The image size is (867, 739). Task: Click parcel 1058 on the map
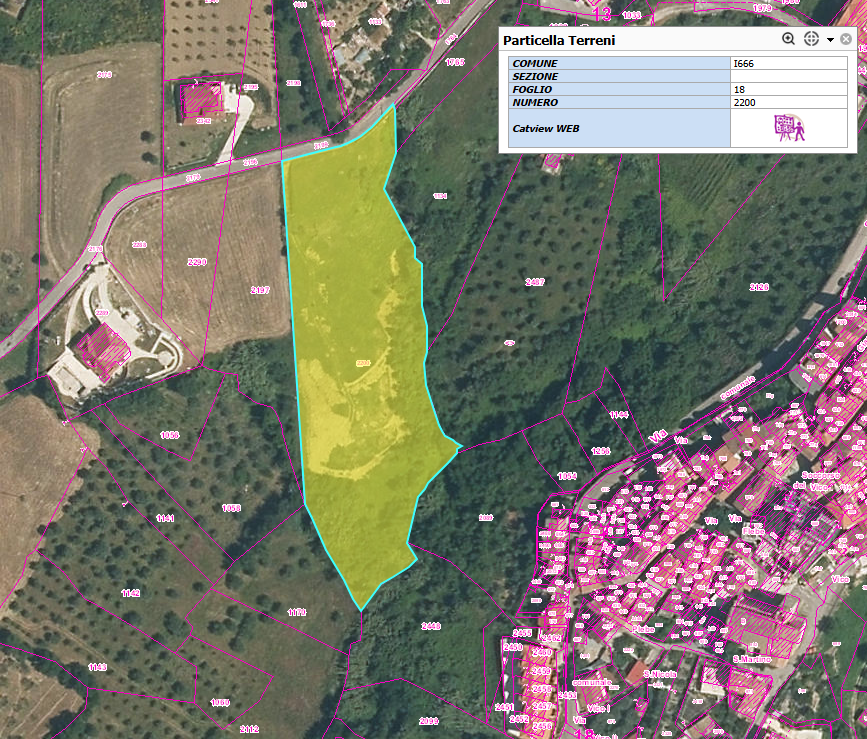pos(231,508)
